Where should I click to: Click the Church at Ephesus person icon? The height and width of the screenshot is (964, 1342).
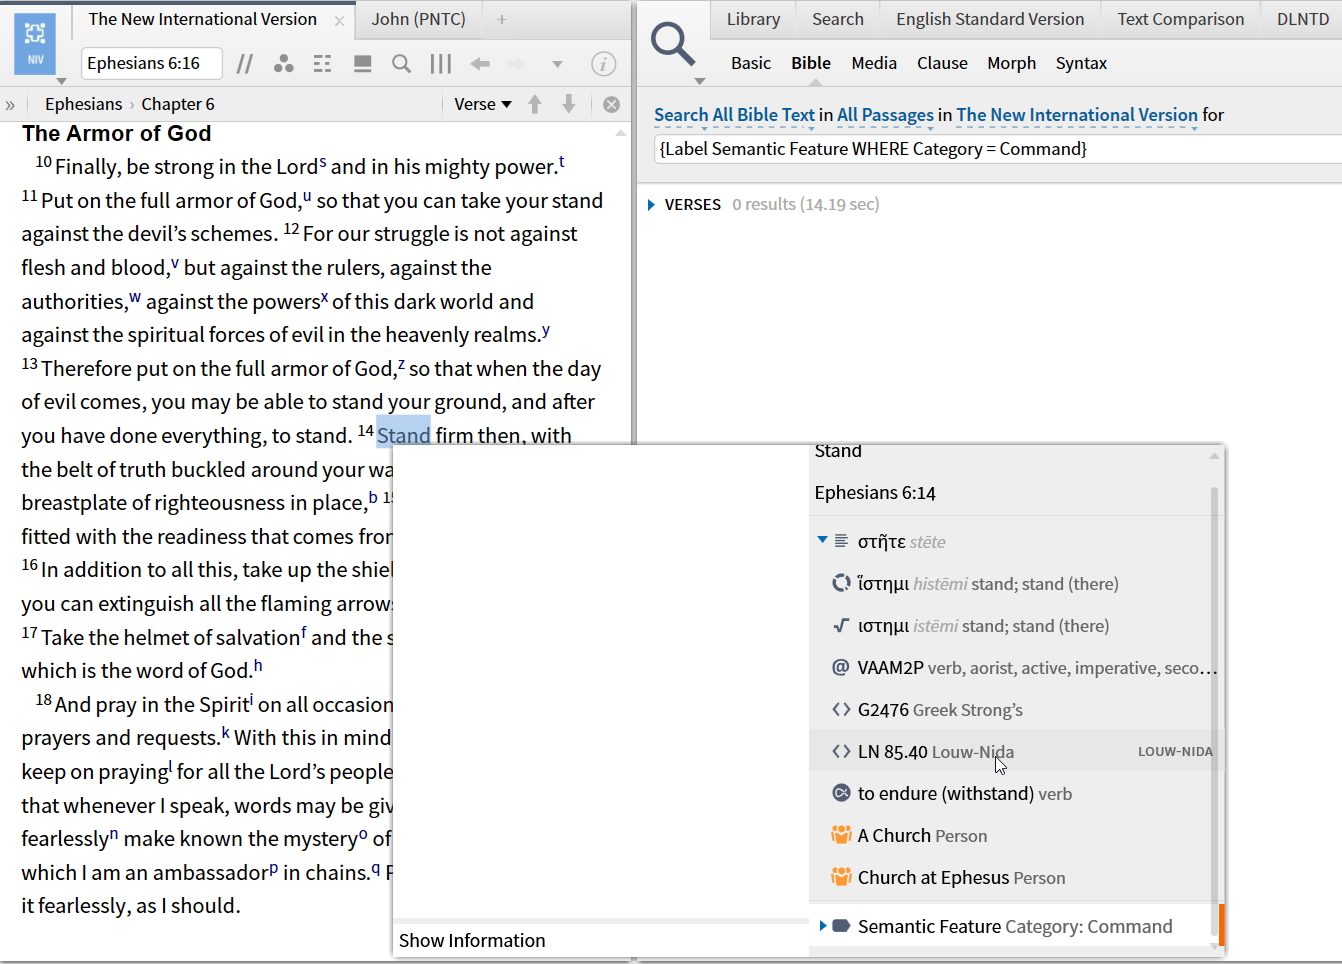[841, 877]
